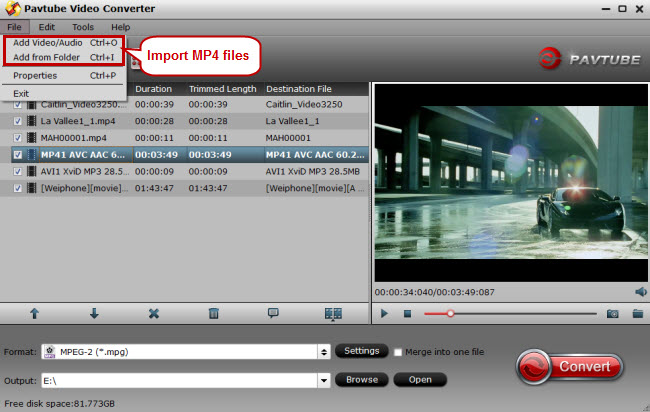Select Properties in the File menu
This screenshot has height=412, width=650.
click(64, 75)
